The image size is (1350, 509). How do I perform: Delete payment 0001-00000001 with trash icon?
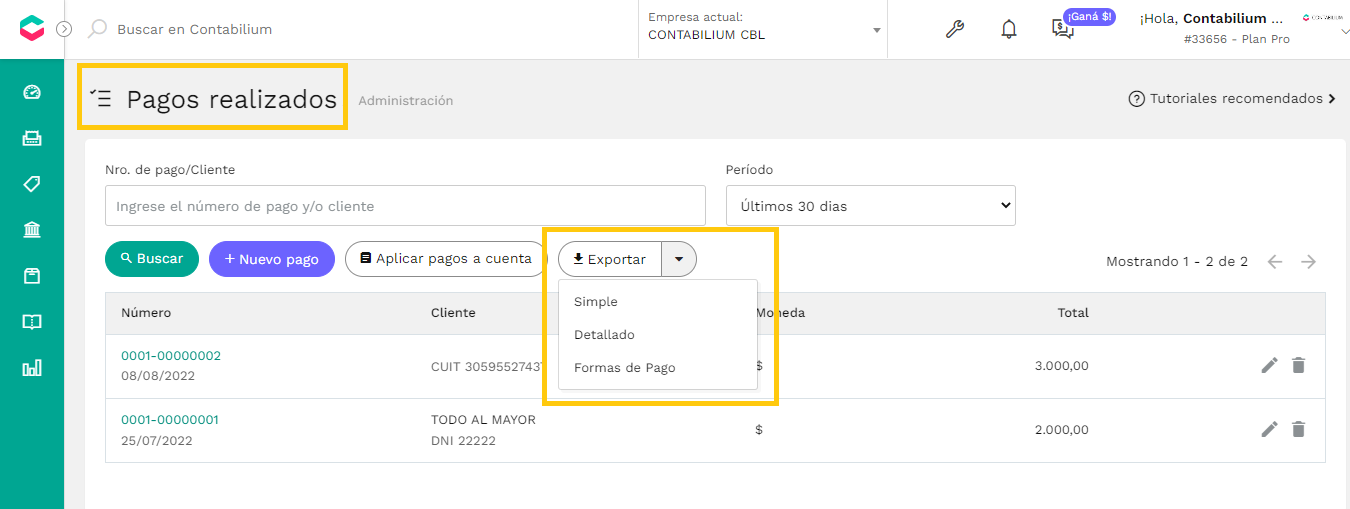pos(1298,429)
